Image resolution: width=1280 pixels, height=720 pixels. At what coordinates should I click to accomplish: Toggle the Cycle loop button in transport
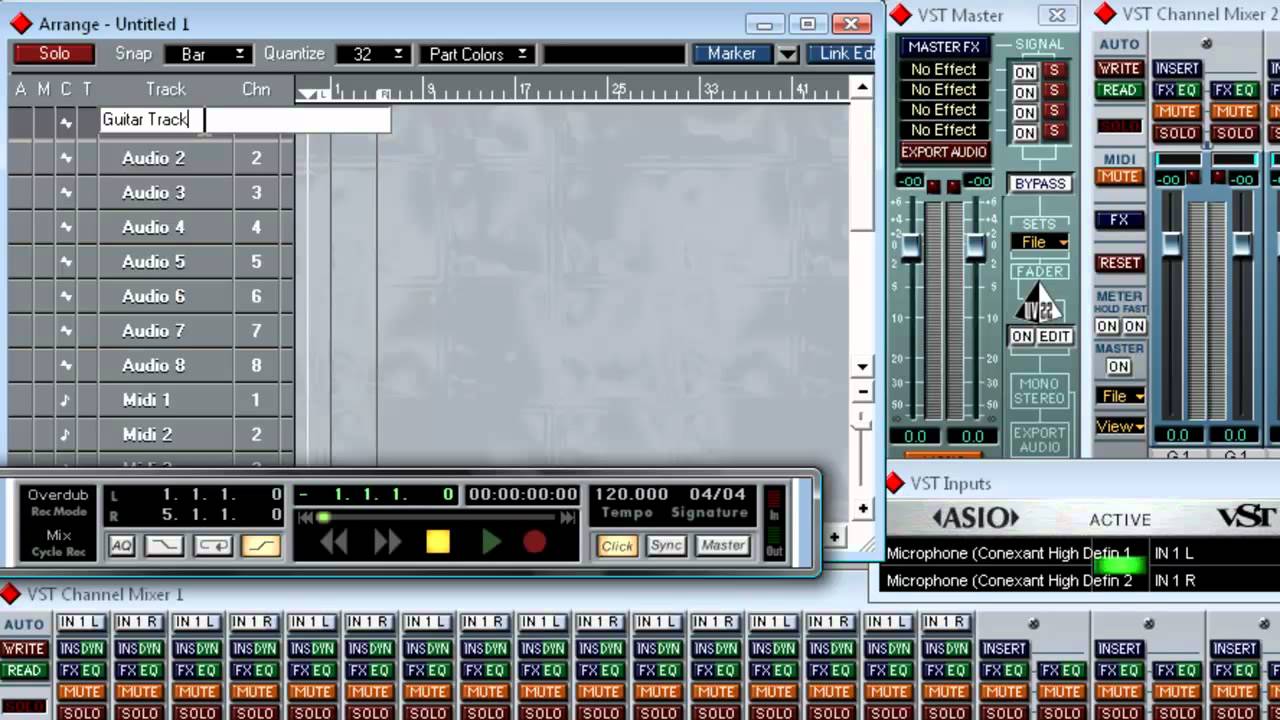click(212, 546)
